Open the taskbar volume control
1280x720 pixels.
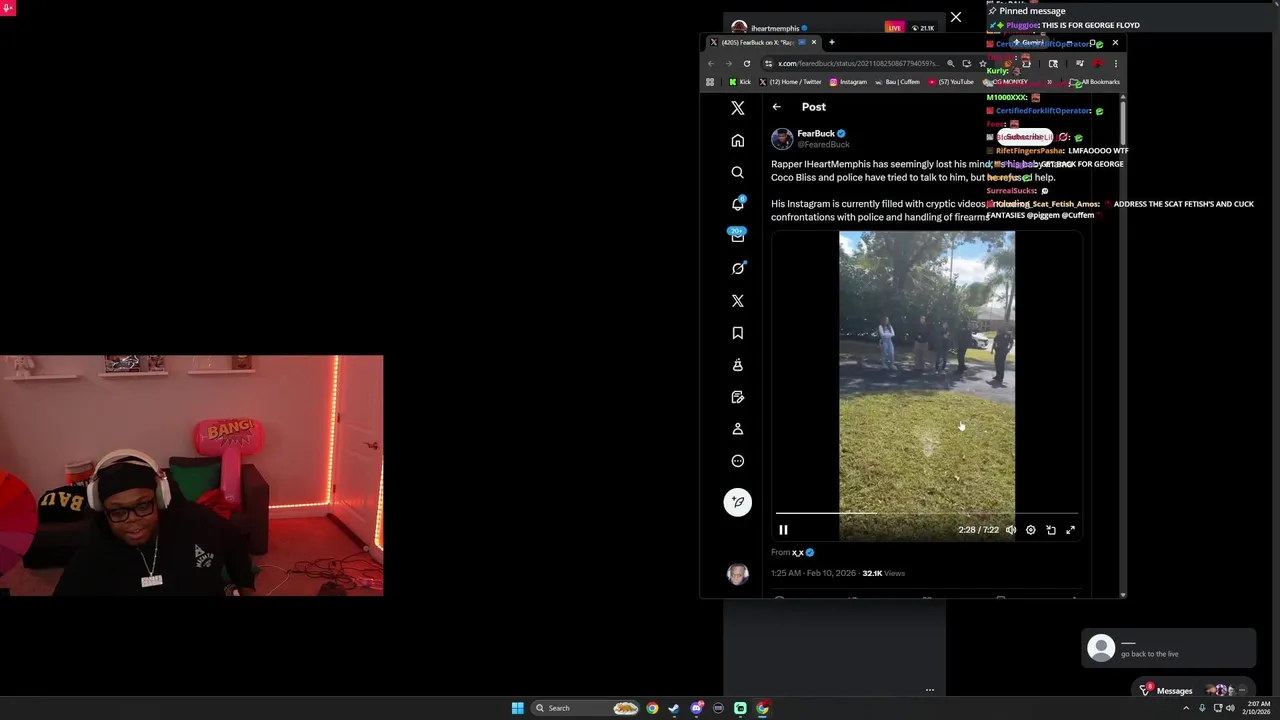[x=1230, y=708]
